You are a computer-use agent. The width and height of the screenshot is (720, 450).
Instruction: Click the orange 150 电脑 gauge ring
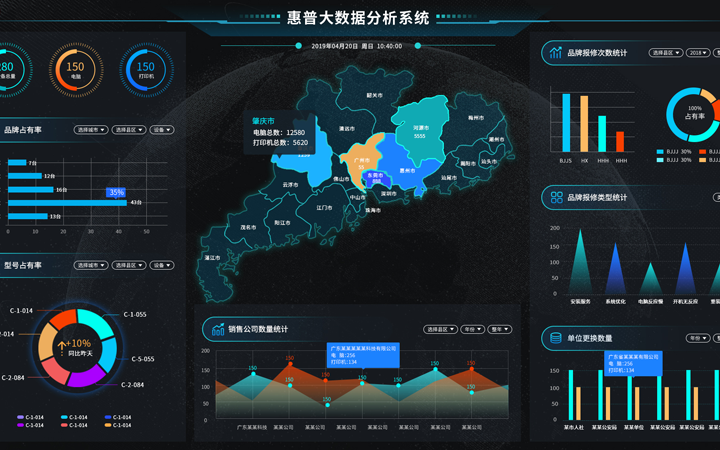pyautogui.click(x=76, y=70)
